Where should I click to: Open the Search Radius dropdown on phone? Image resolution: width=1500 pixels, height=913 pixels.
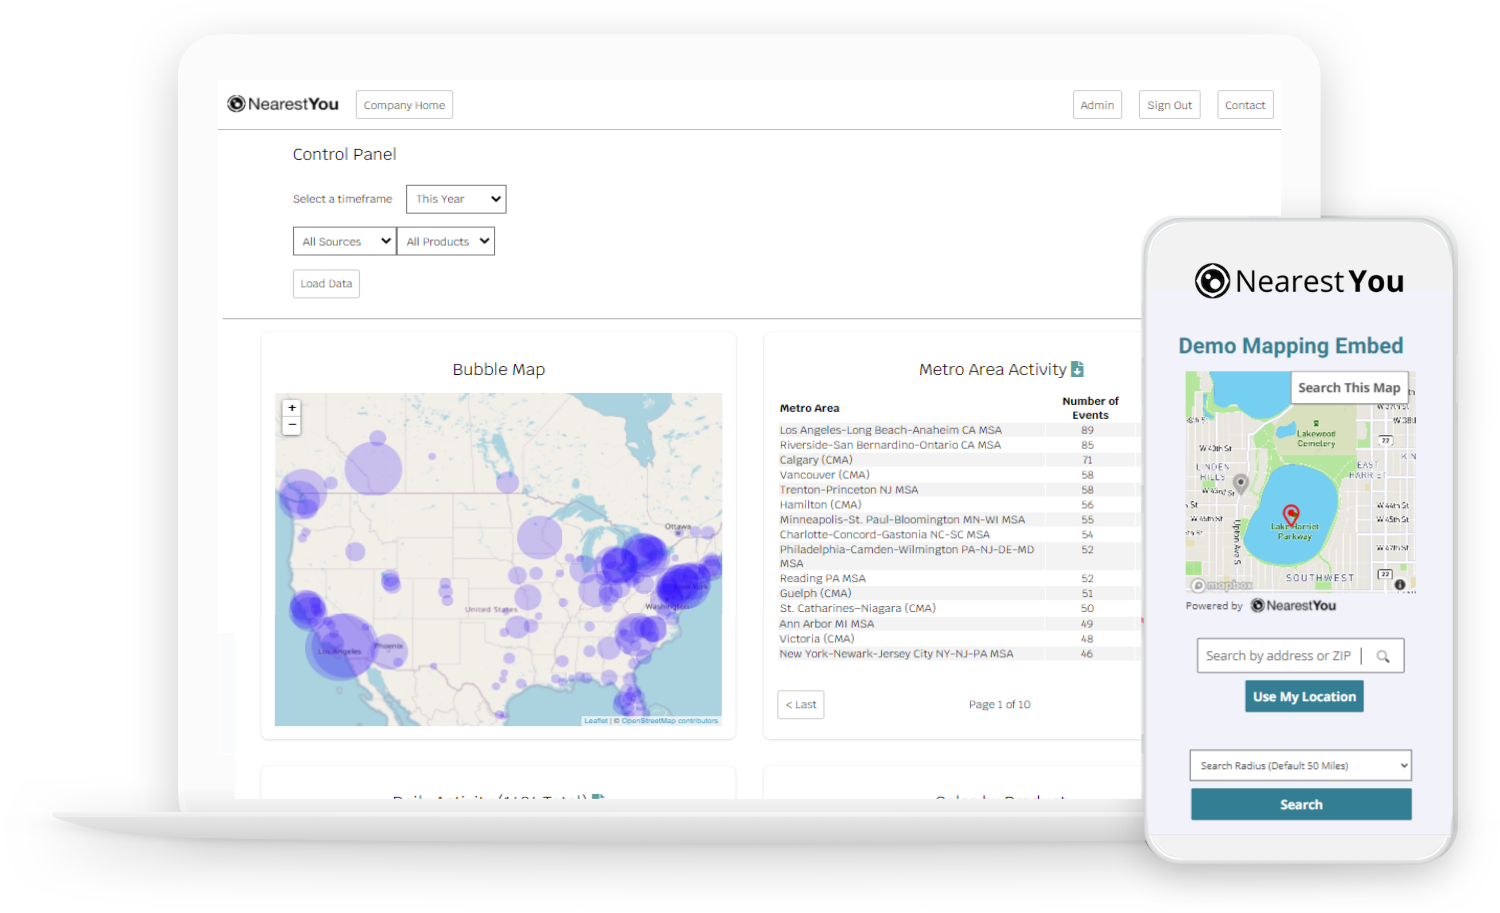(1300, 766)
